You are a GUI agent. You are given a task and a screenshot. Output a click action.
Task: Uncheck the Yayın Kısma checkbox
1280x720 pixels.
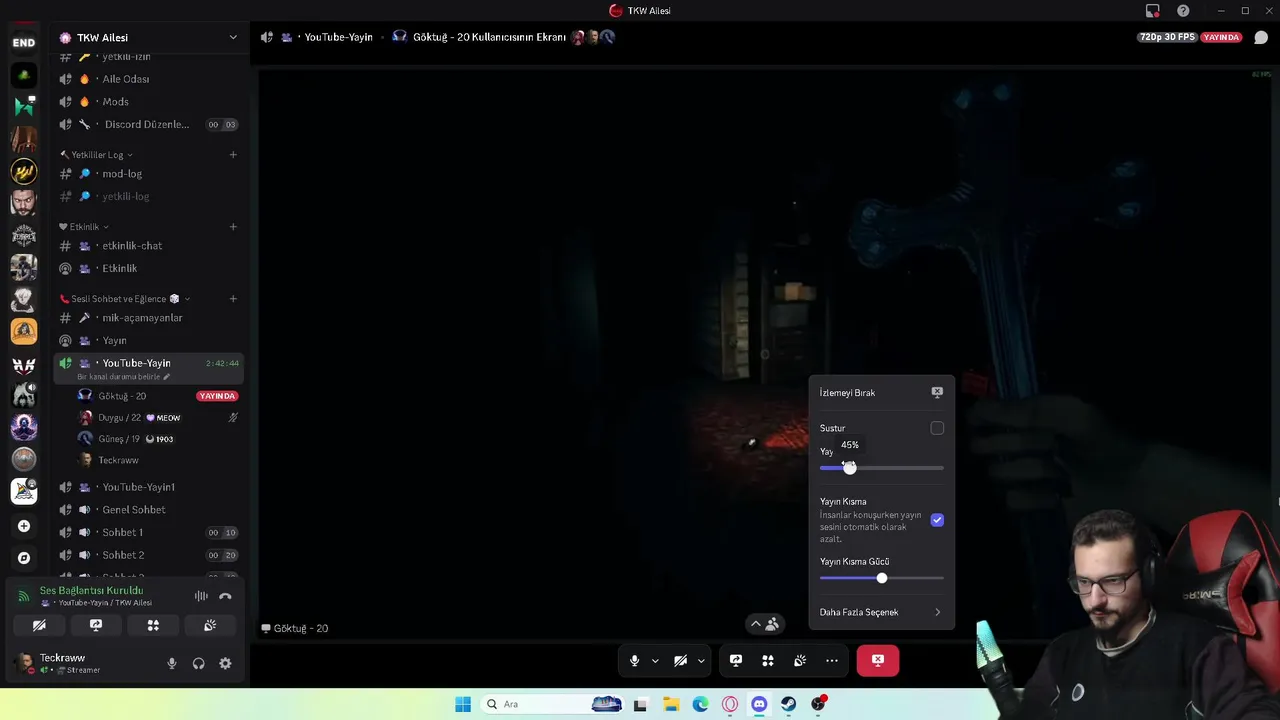click(x=937, y=520)
